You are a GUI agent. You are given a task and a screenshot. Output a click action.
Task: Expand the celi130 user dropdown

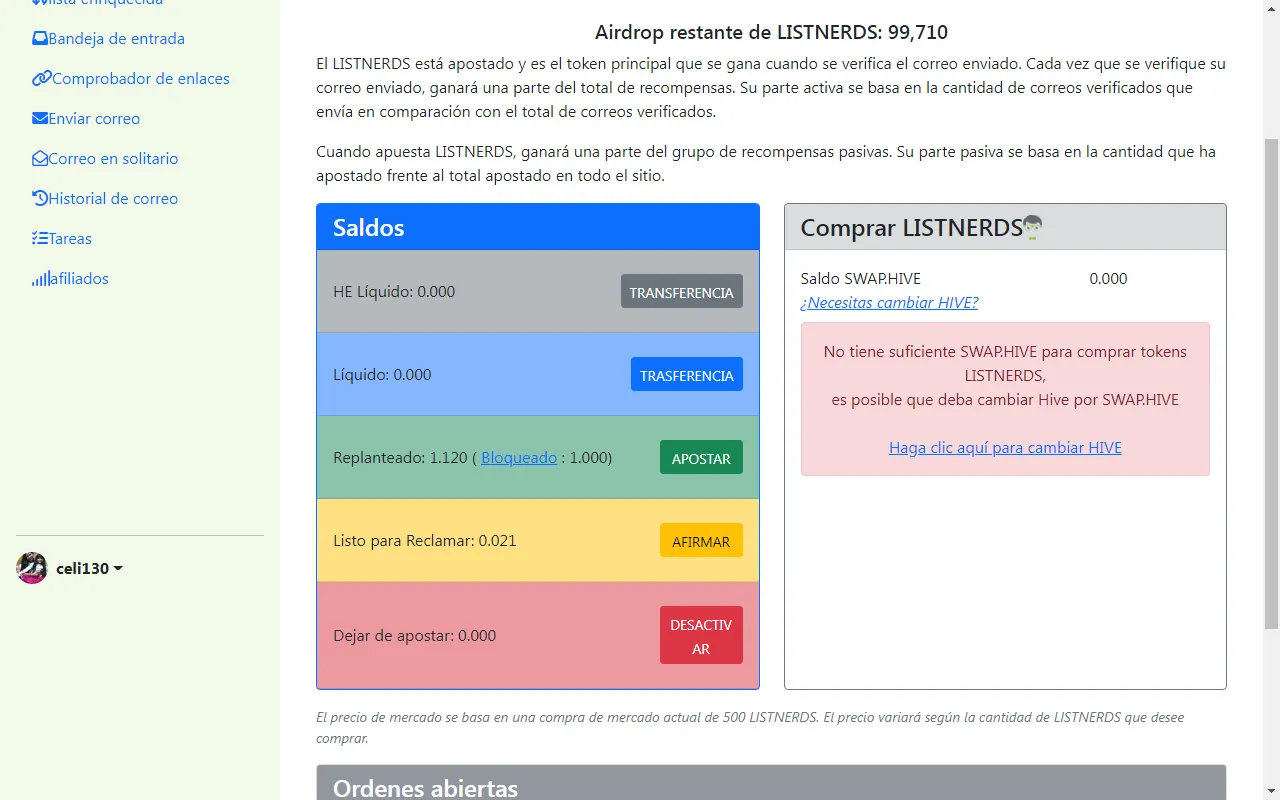click(x=89, y=569)
